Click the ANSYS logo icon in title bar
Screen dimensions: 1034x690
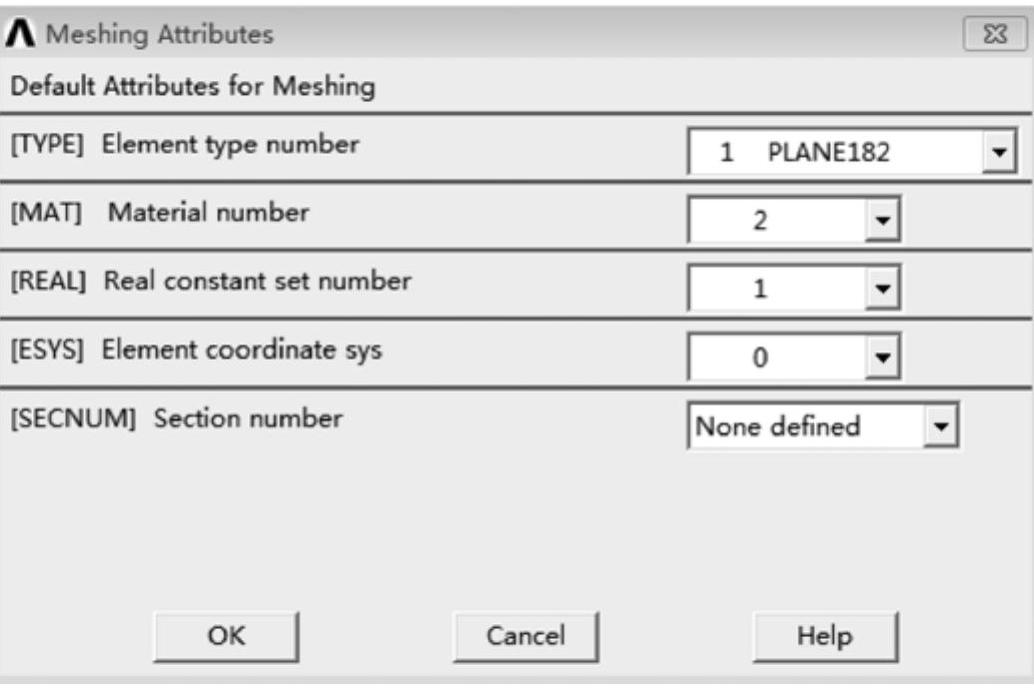22,34
